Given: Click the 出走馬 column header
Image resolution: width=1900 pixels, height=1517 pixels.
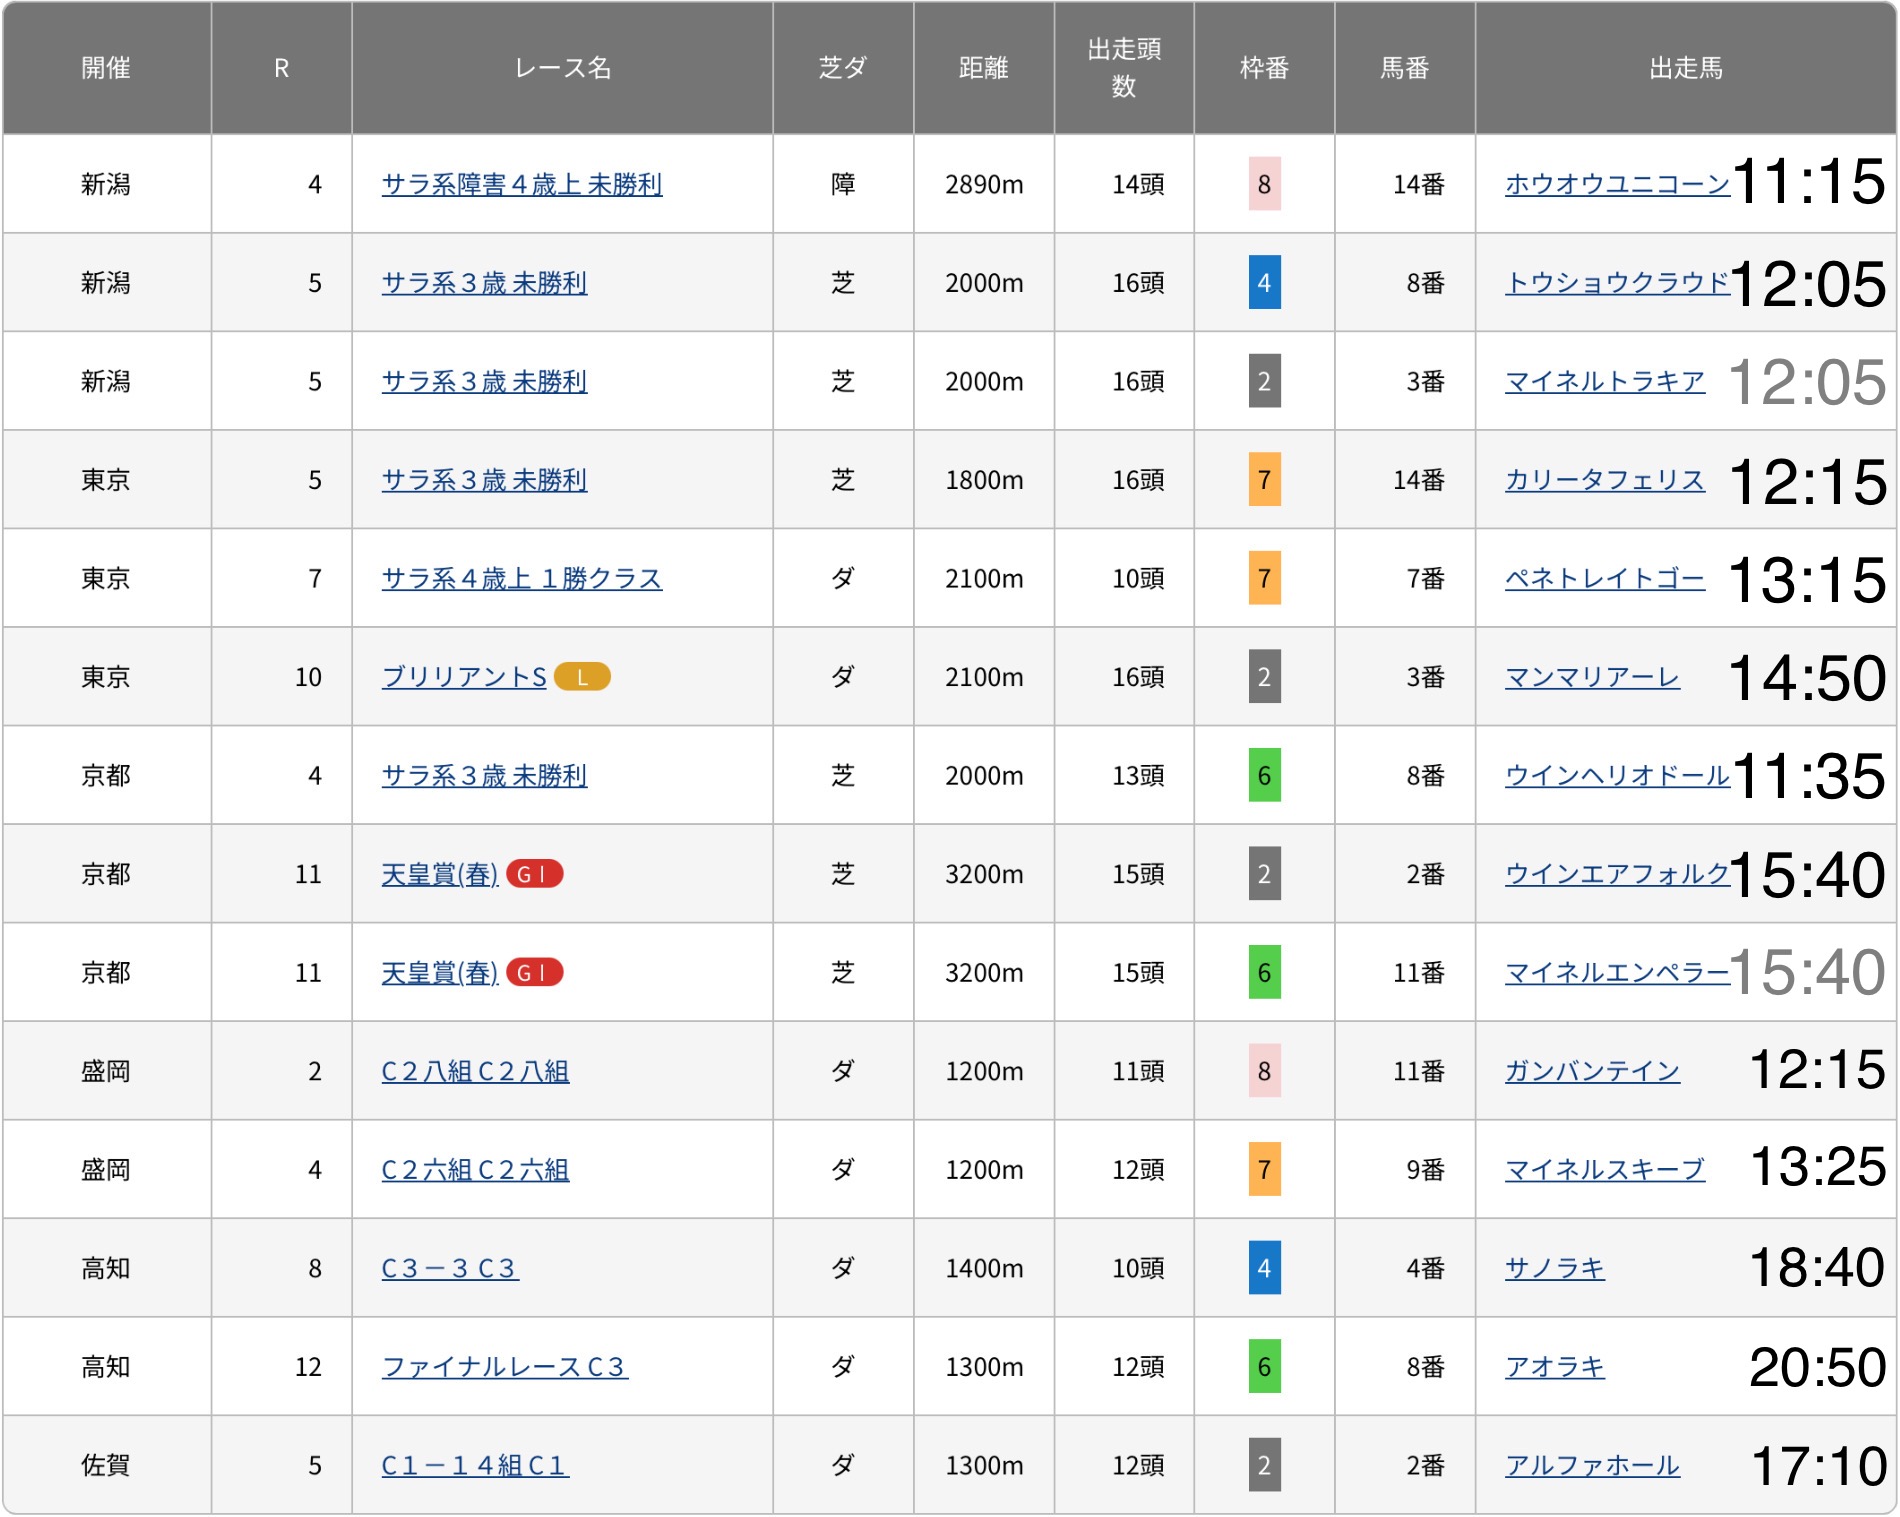Looking at the screenshot, I should pyautogui.click(x=1685, y=68).
